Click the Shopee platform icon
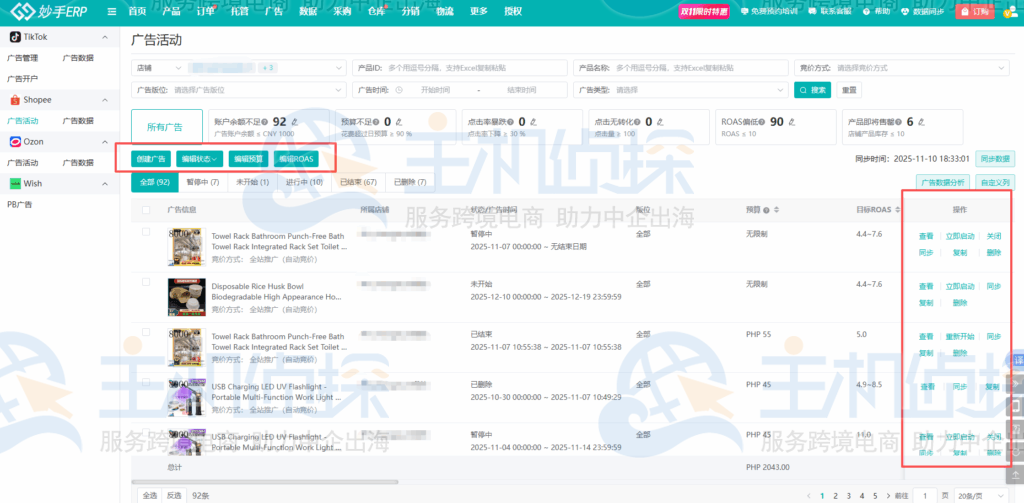Screen dimensions: 1024x503 (14, 100)
